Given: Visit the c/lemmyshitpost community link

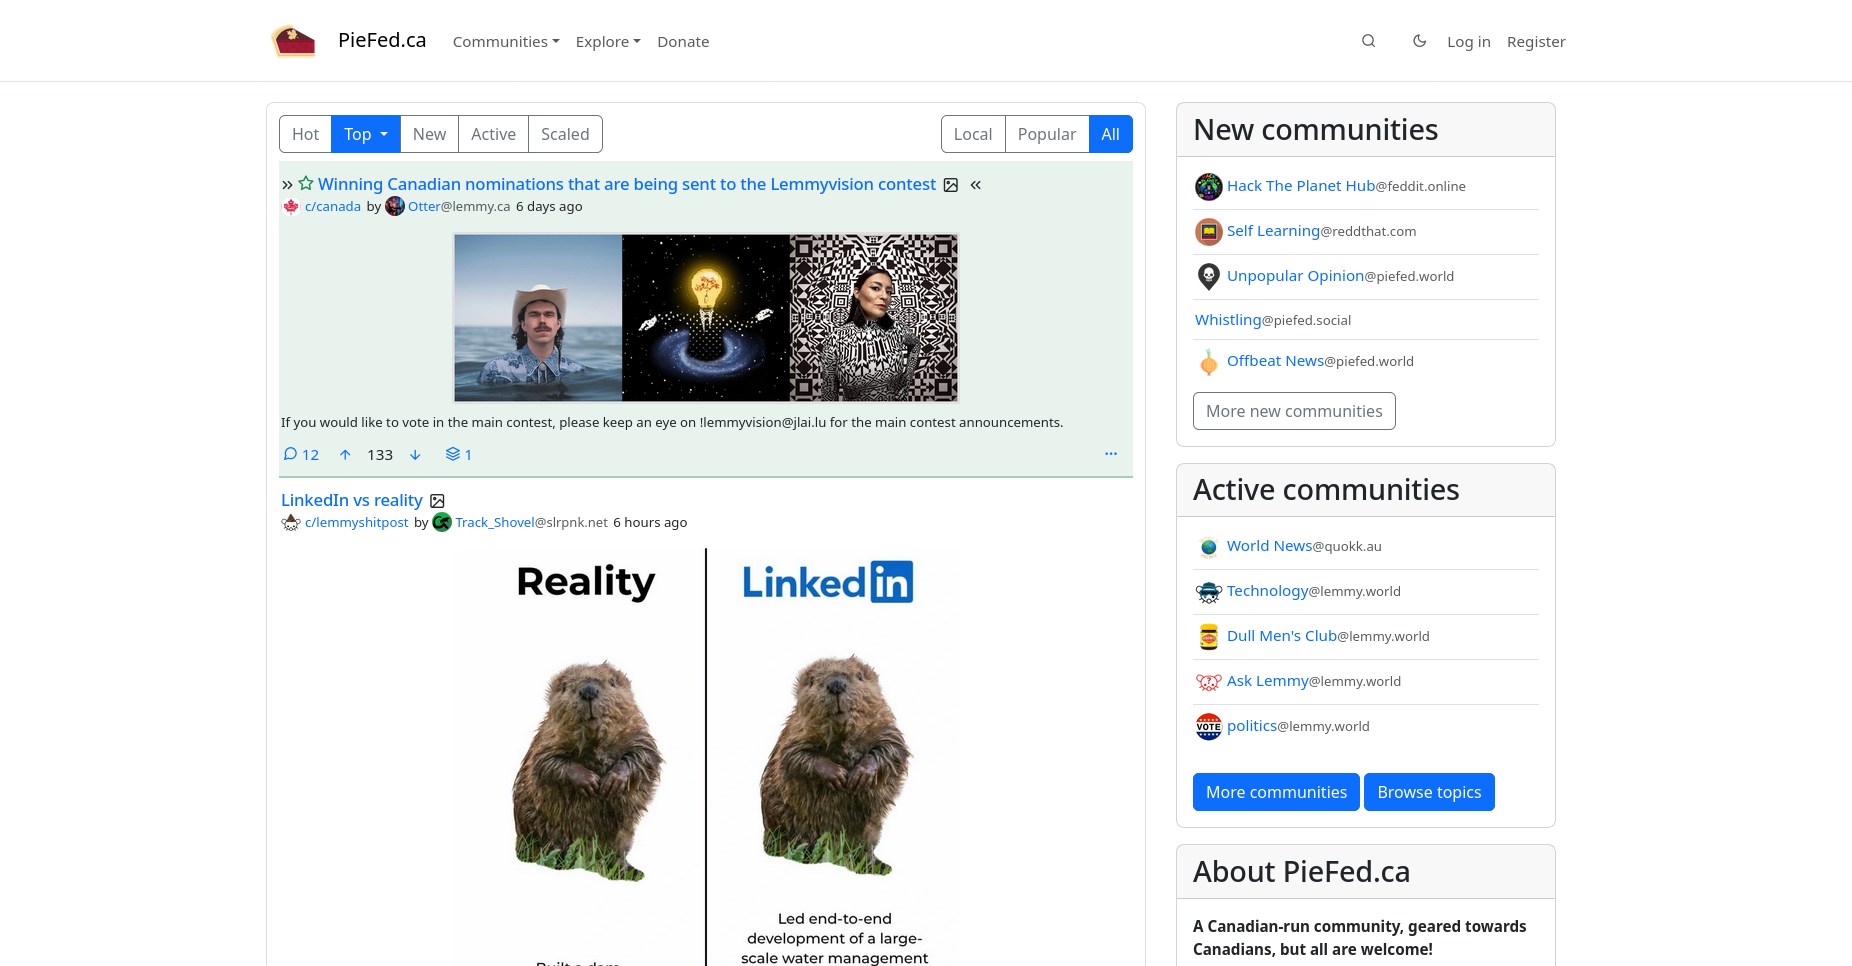Looking at the screenshot, I should pos(357,523).
